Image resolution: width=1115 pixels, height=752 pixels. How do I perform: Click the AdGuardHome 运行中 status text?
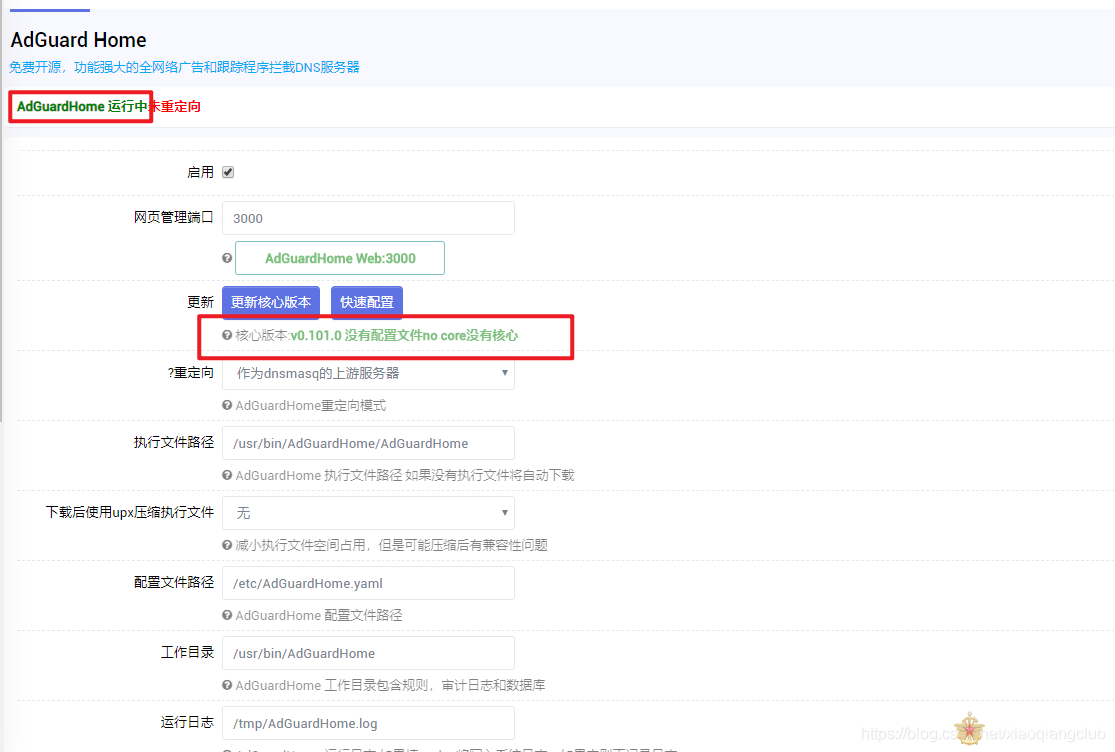pyautogui.click(x=82, y=107)
